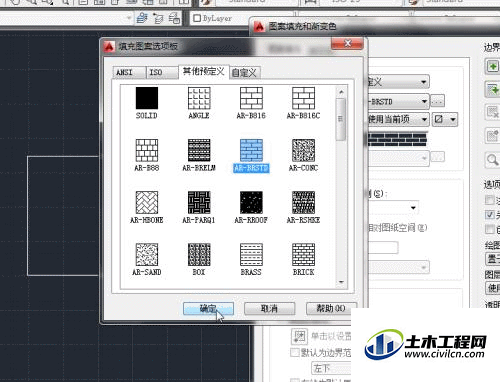Toggle the checked checkbox under 选项
Image resolution: width=500 pixels, height=382 pixels.
point(490,215)
